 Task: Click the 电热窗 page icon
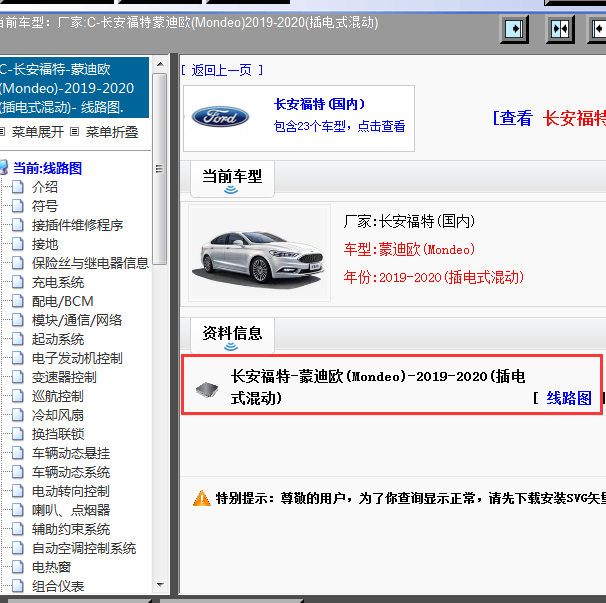pyautogui.click(x=18, y=567)
